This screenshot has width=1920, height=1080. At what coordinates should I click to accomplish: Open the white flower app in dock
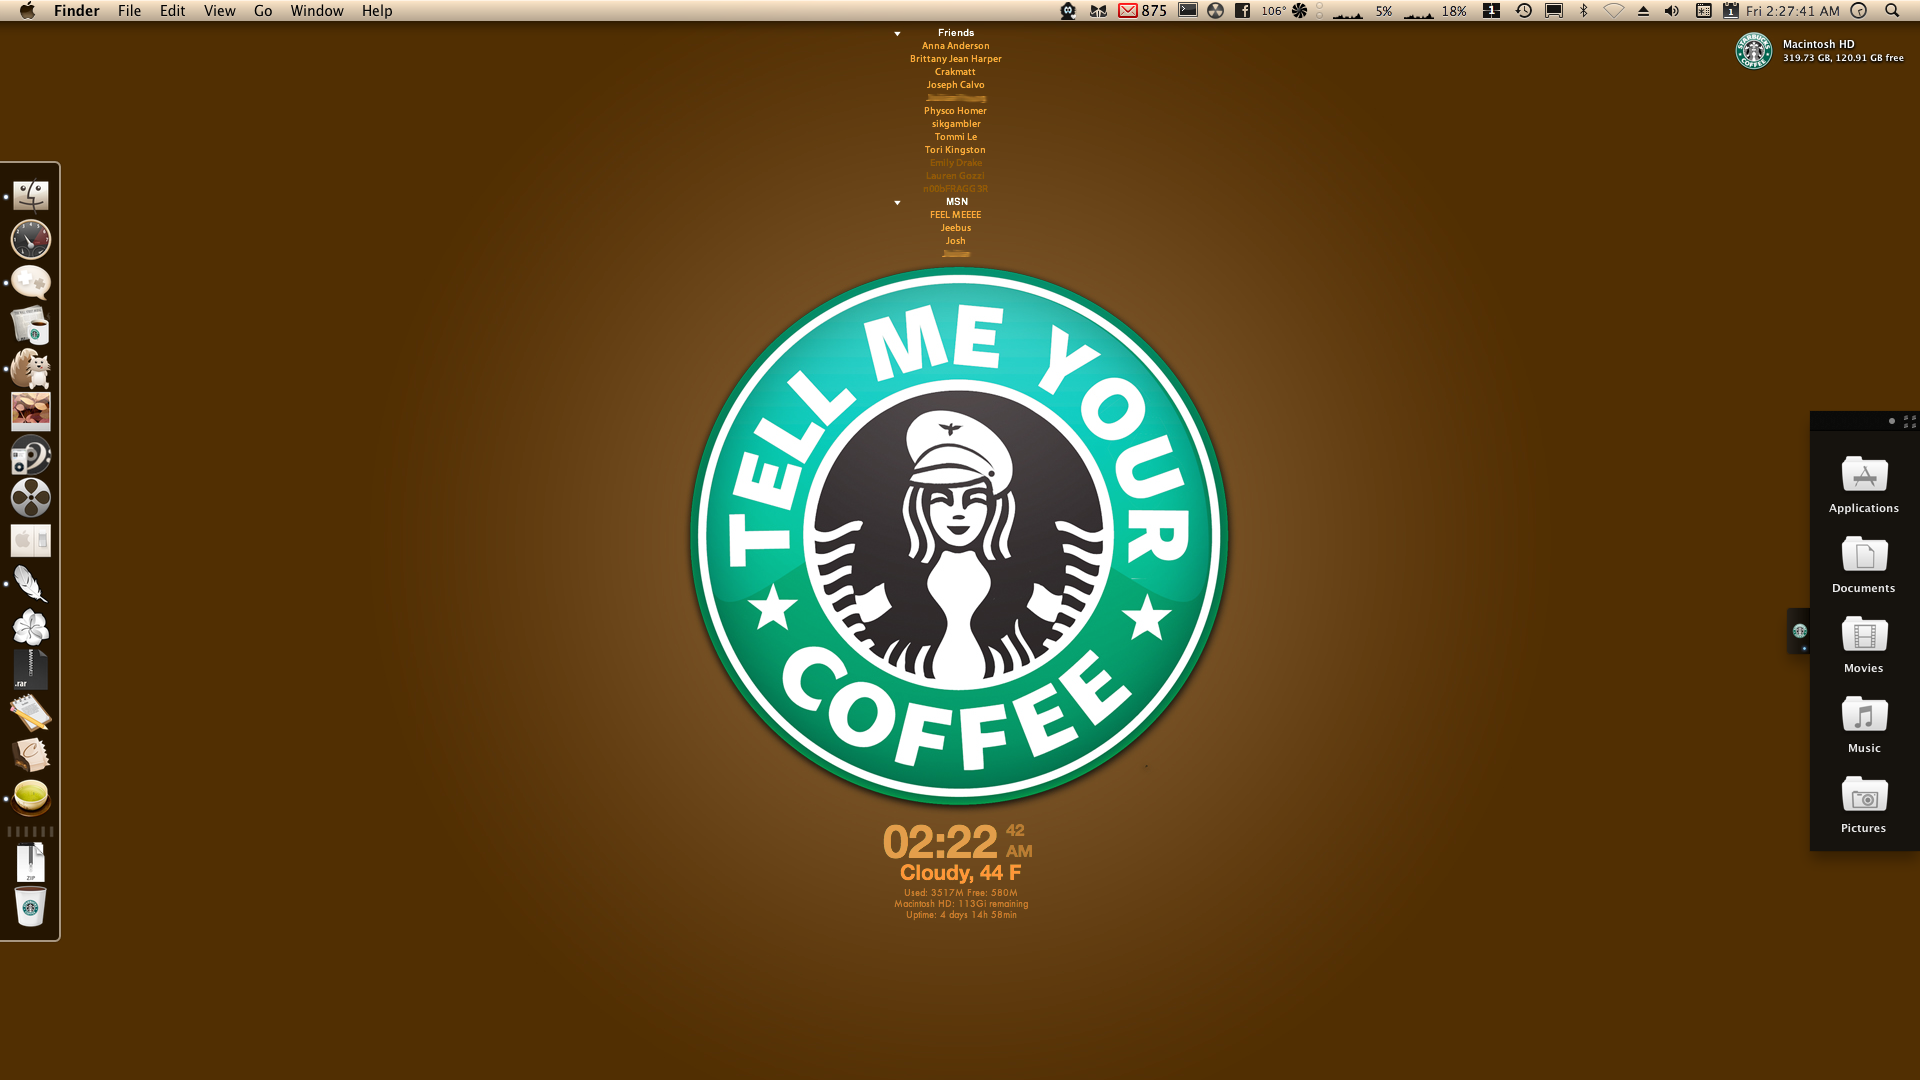click(30, 627)
